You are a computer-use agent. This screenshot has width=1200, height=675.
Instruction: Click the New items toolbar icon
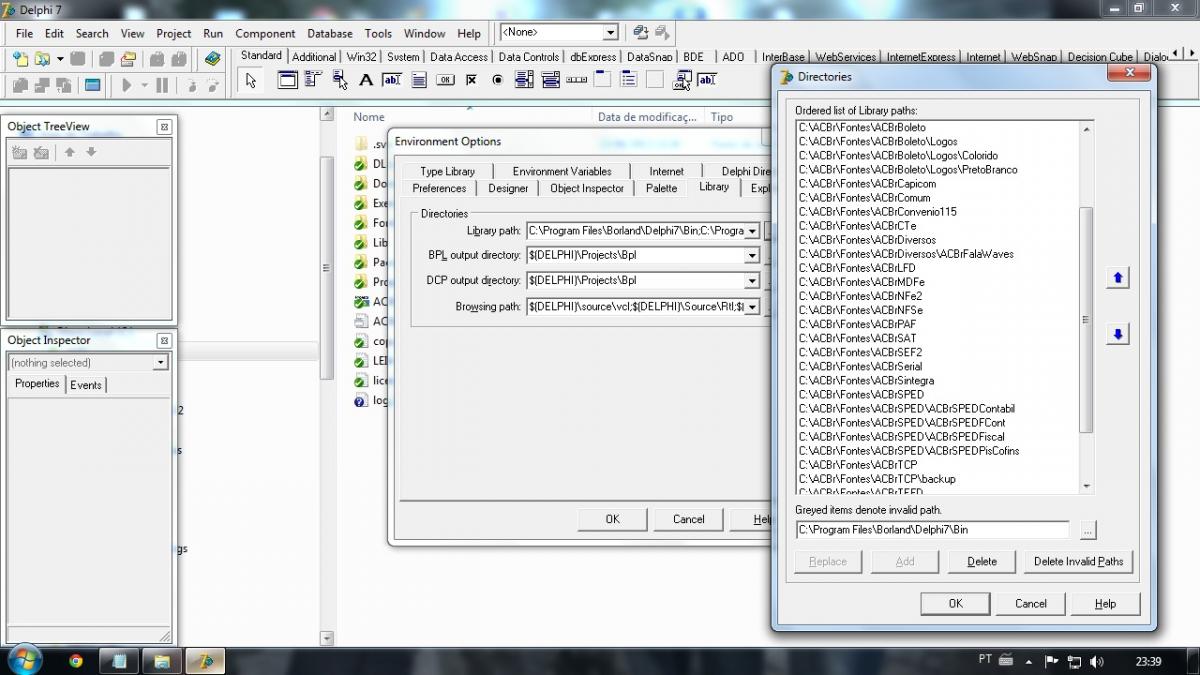(20, 59)
